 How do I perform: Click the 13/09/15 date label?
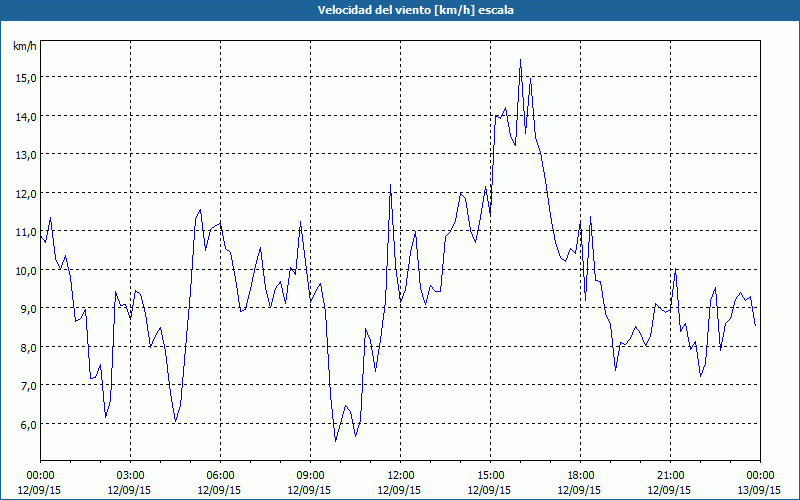[759, 490]
